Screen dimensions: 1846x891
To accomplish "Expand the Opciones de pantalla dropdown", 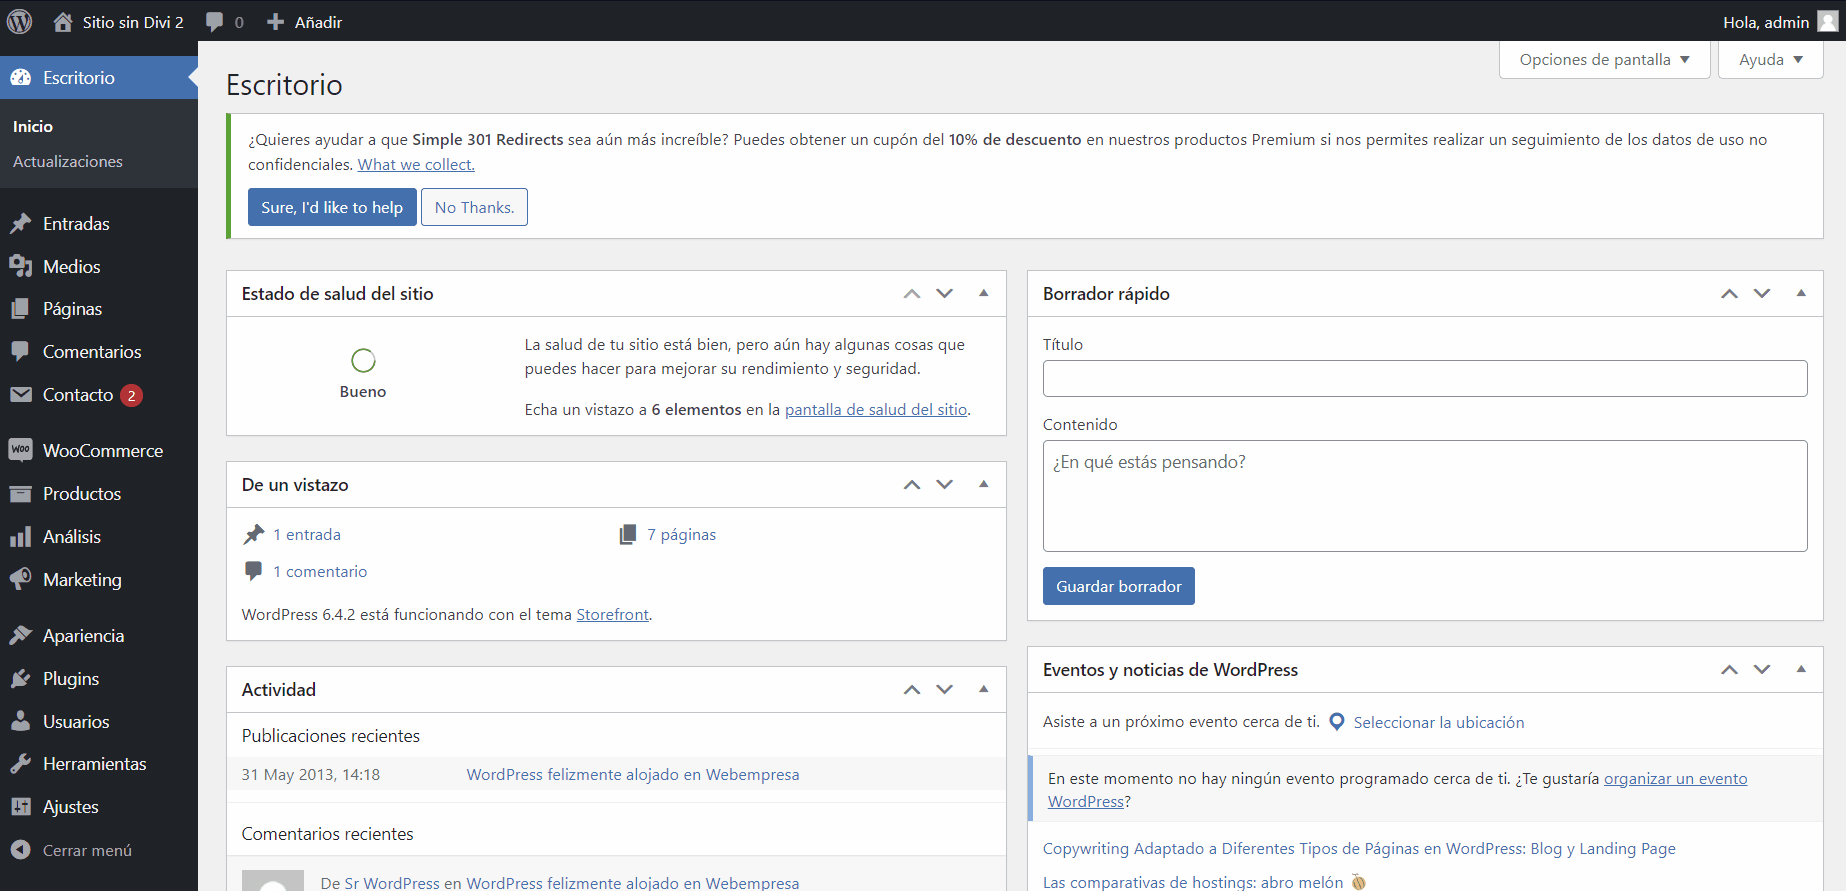I will [1604, 60].
